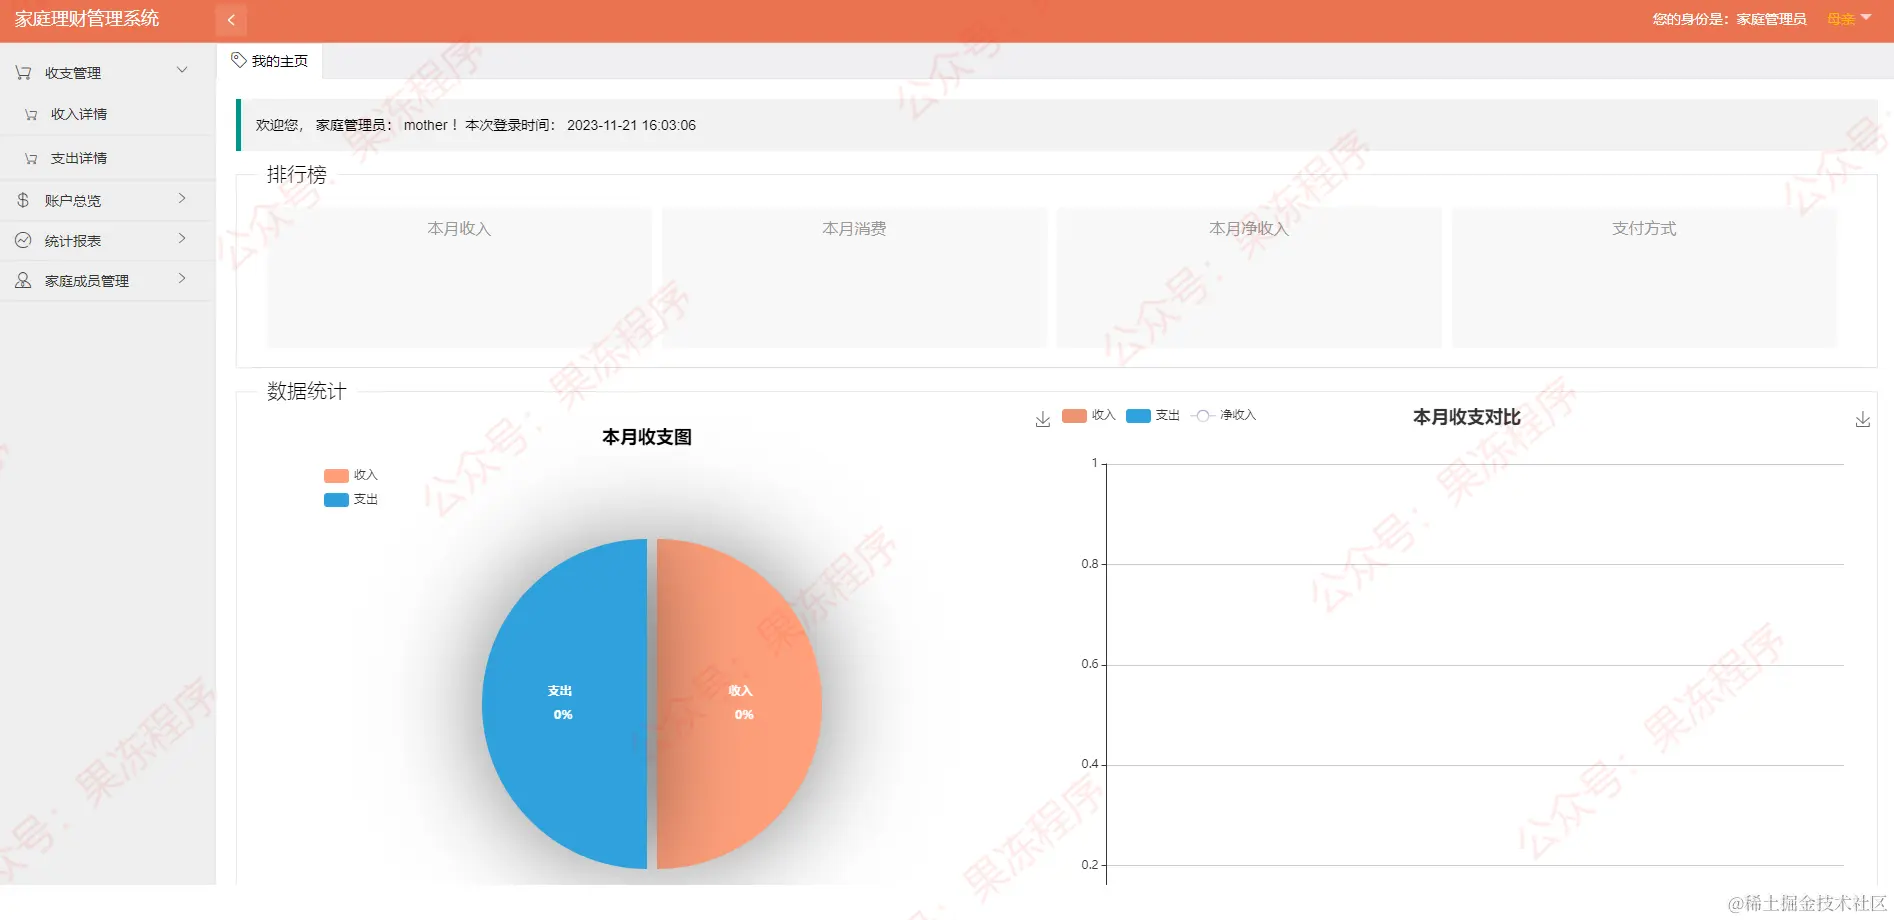Toggle 收入 series in bar chart legend

(1089, 415)
